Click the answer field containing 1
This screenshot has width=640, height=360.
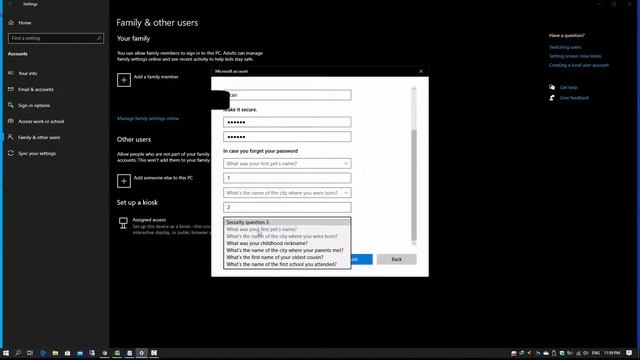click(287, 178)
